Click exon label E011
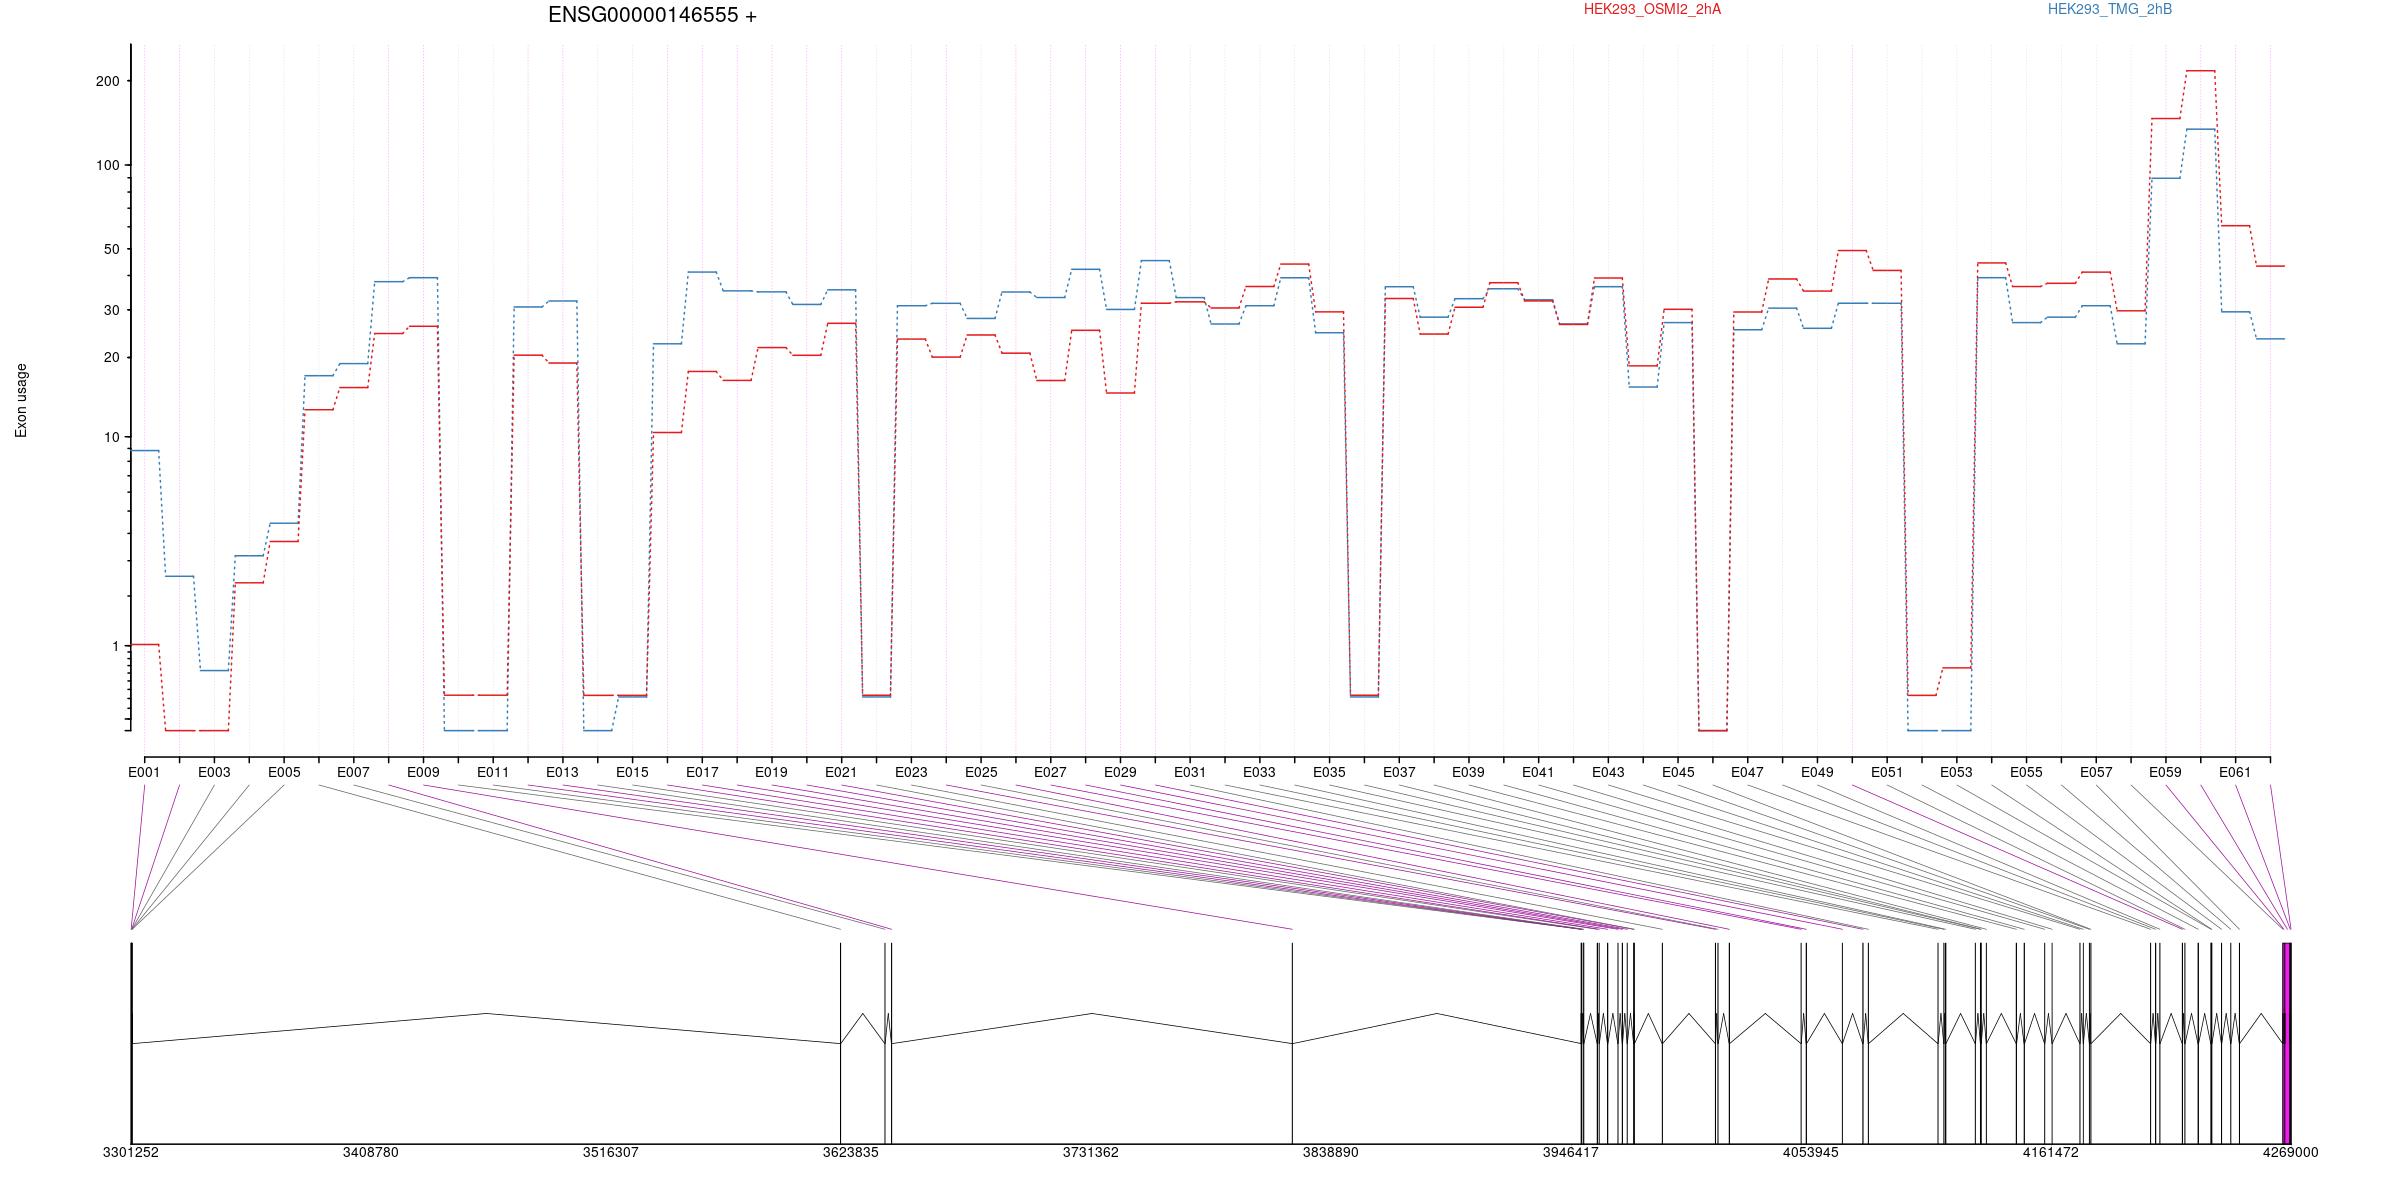 (493, 772)
